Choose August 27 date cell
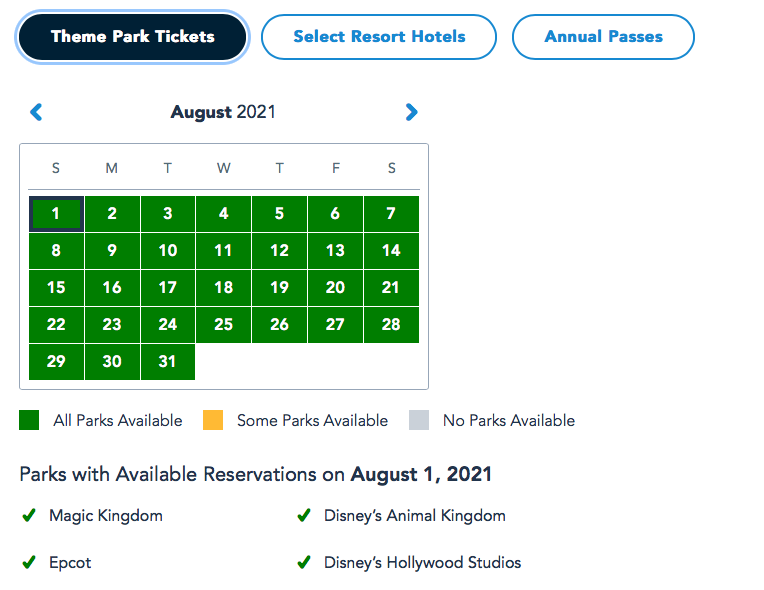Screen dimensions: 764x590 tap(335, 324)
